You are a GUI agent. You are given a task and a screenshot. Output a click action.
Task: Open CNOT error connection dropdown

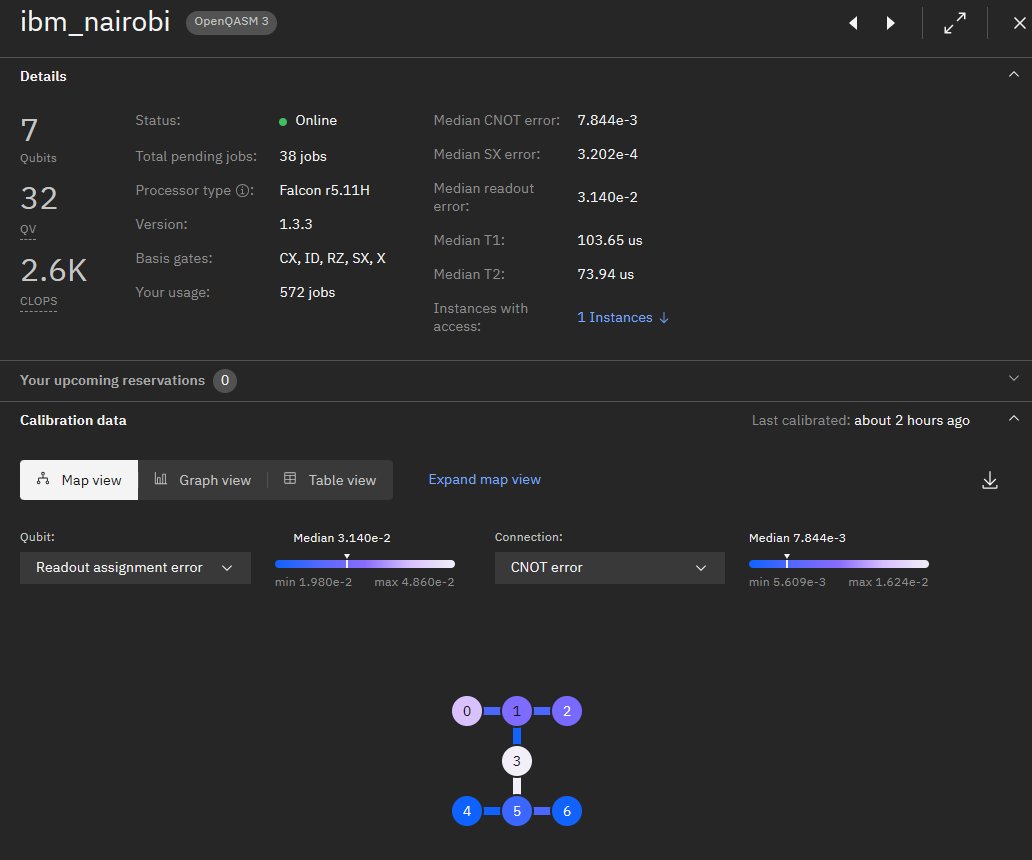609,568
